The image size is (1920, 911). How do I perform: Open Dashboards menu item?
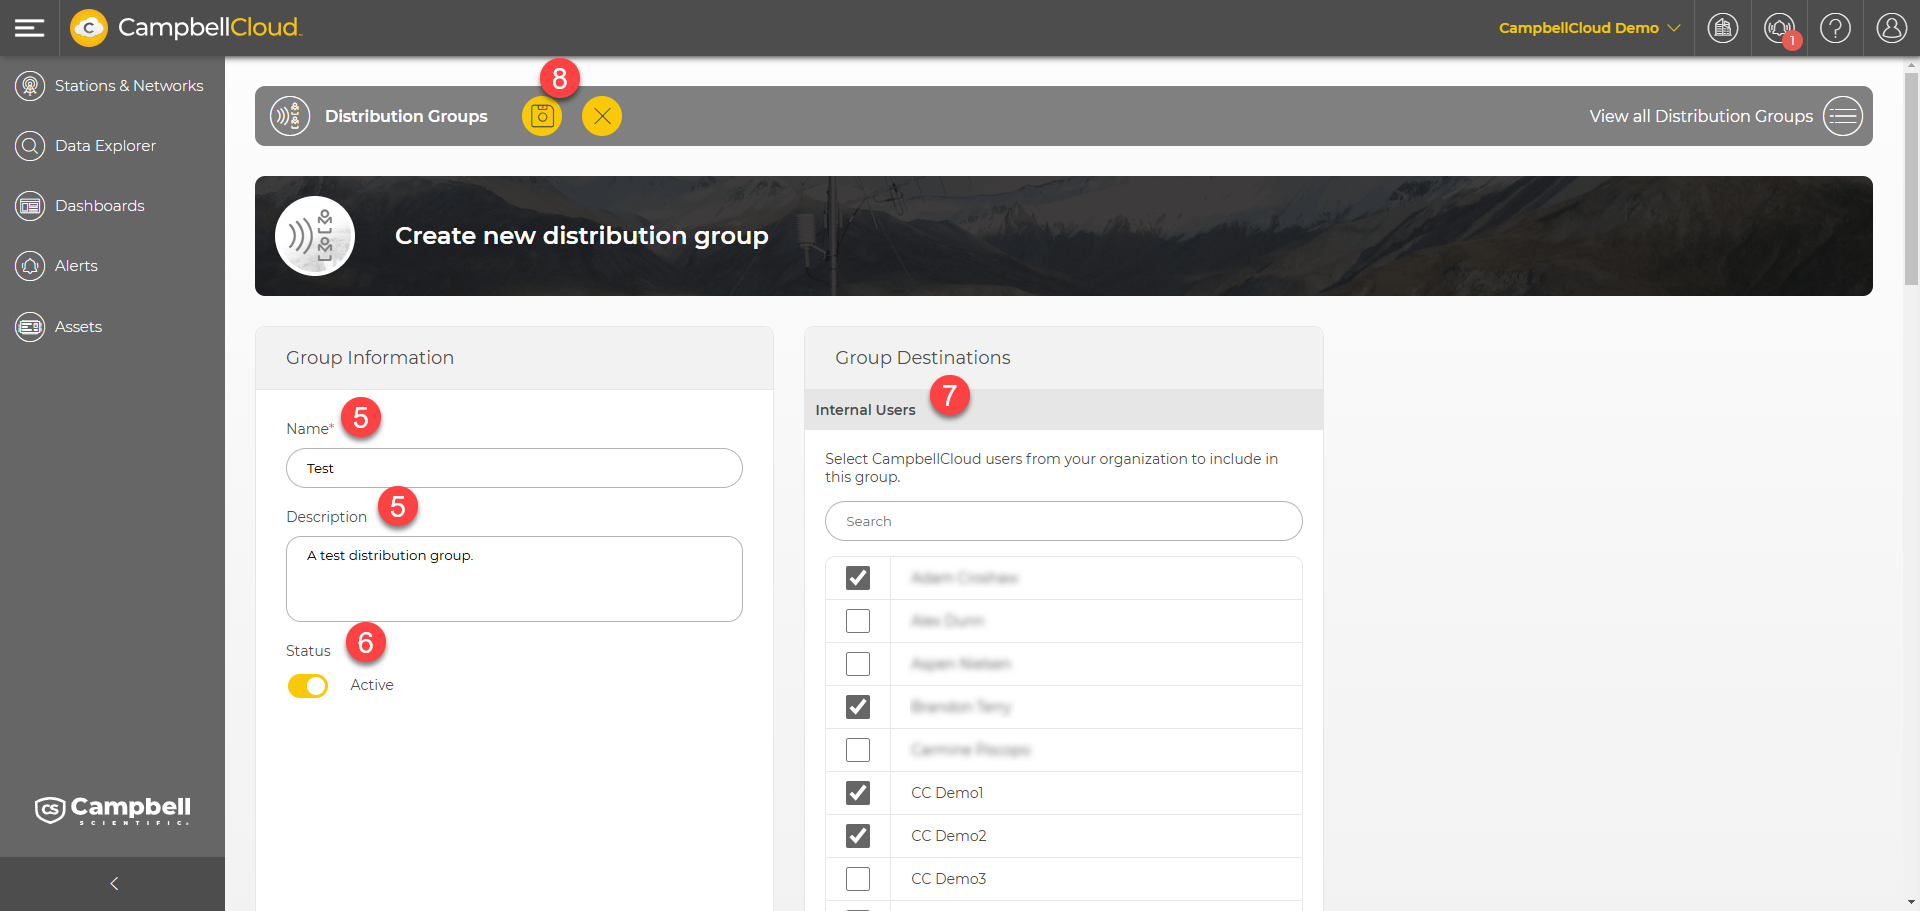pyautogui.click(x=100, y=206)
